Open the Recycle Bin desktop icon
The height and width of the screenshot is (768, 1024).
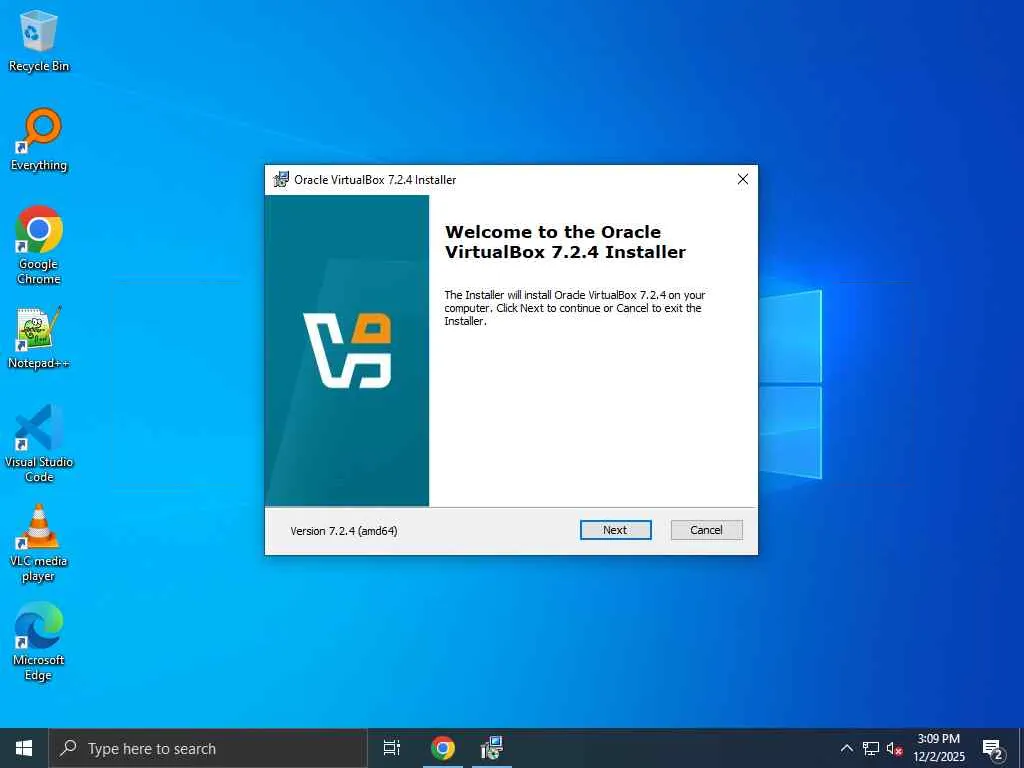pos(39,41)
